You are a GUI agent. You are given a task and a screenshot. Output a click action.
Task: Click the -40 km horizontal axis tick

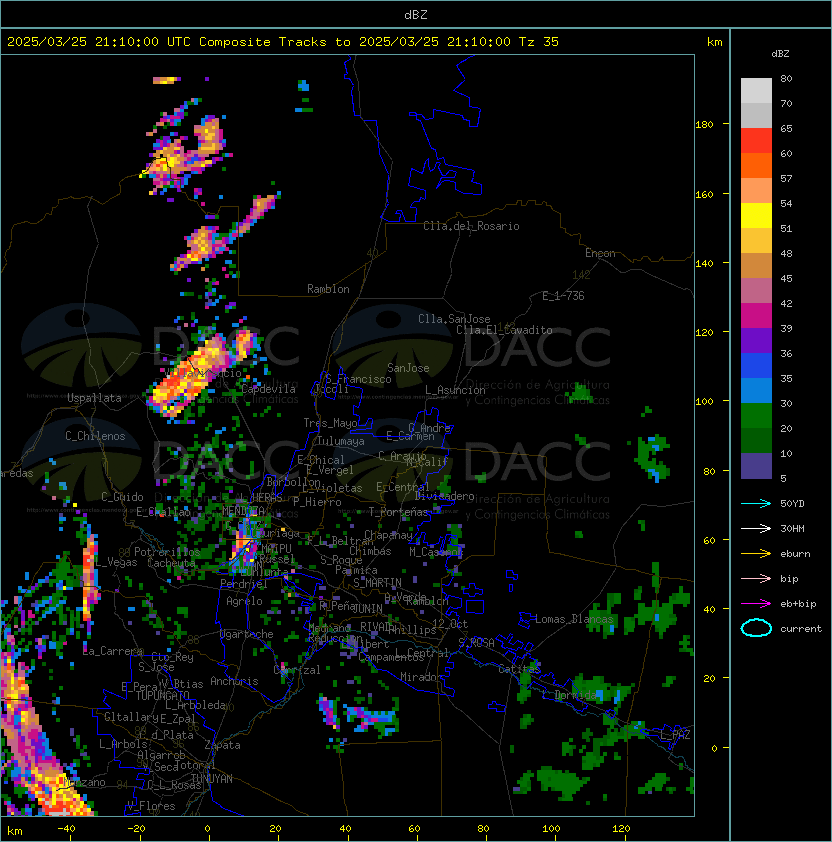click(x=66, y=829)
